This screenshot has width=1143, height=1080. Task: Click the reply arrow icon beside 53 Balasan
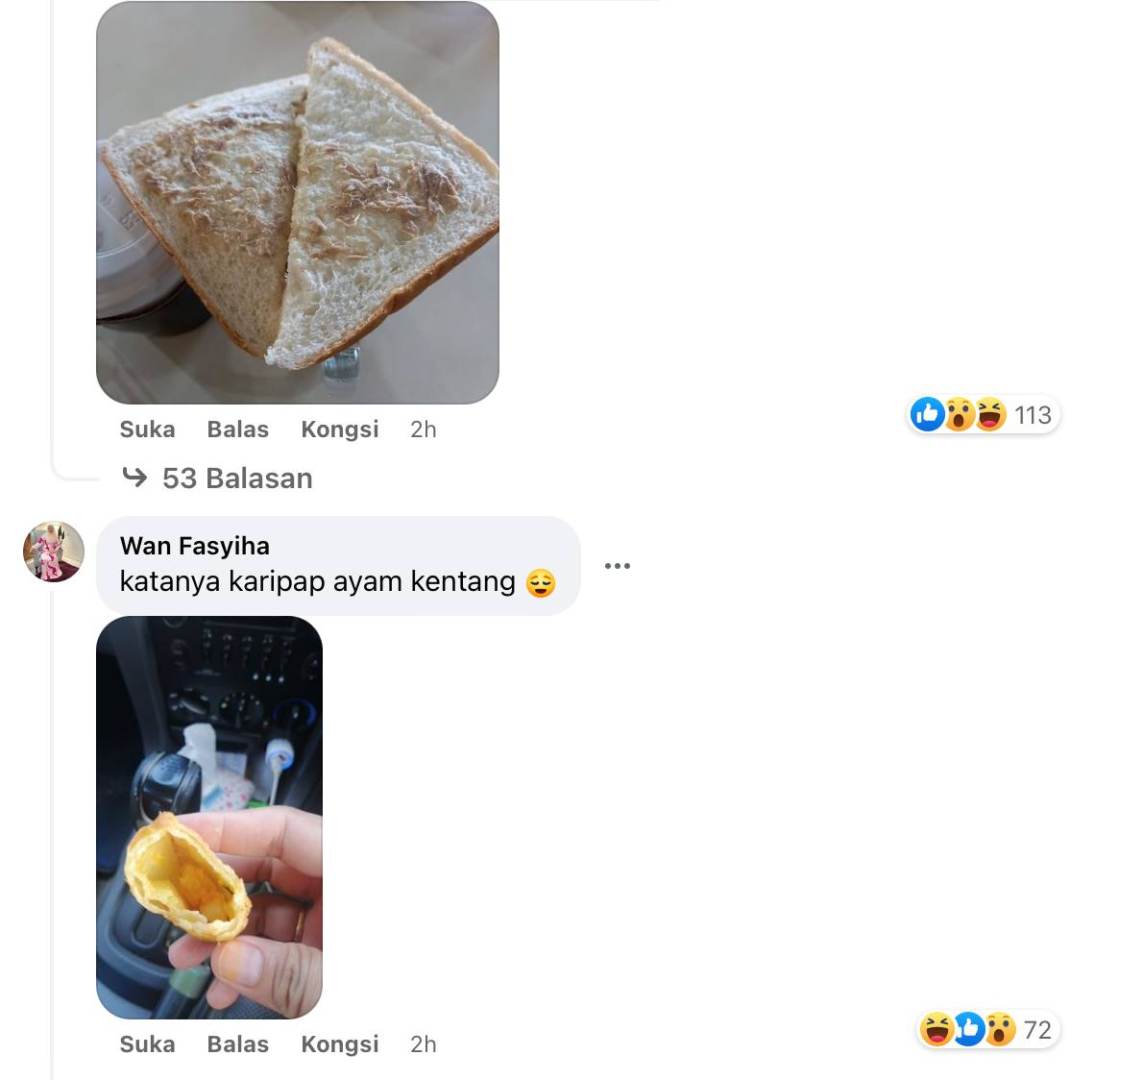click(134, 478)
